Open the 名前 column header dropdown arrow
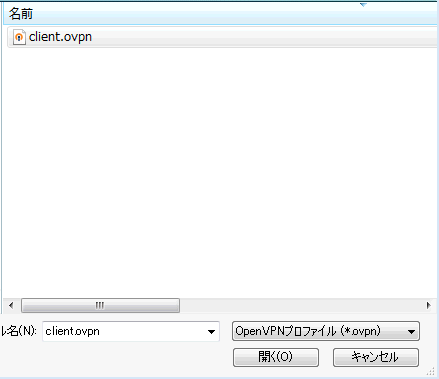Viewport: 439px width, 379px height. coord(363,5)
